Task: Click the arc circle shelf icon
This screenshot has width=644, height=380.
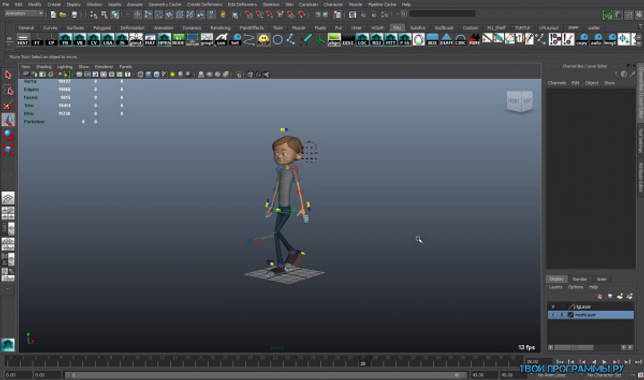Action: [x=460, y=40]
